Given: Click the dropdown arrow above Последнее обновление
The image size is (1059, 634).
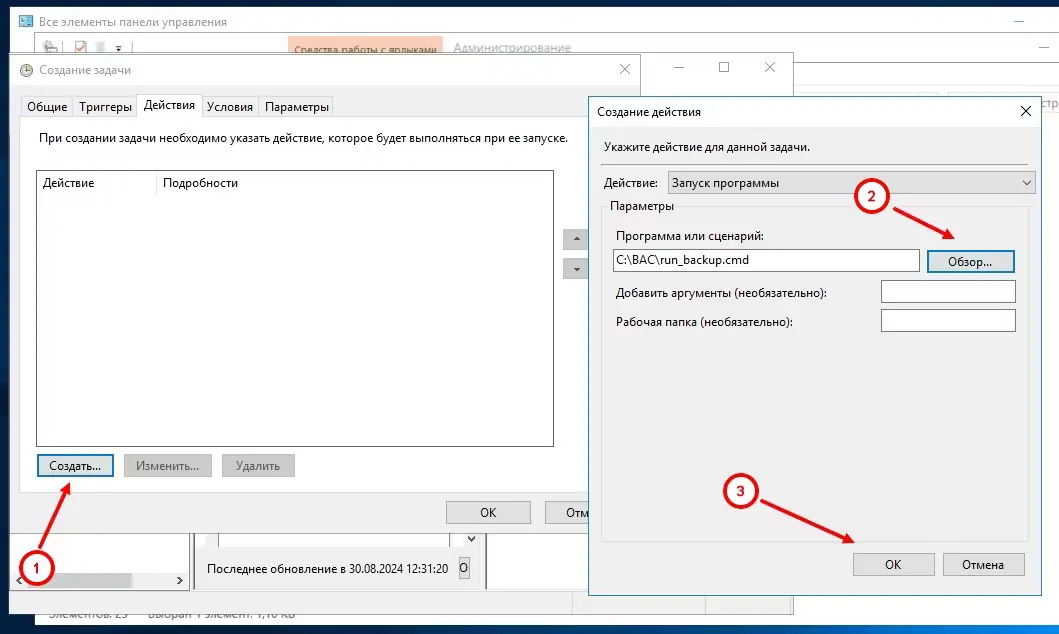Looking at the screenshot, I should click(x=471, y=539).
